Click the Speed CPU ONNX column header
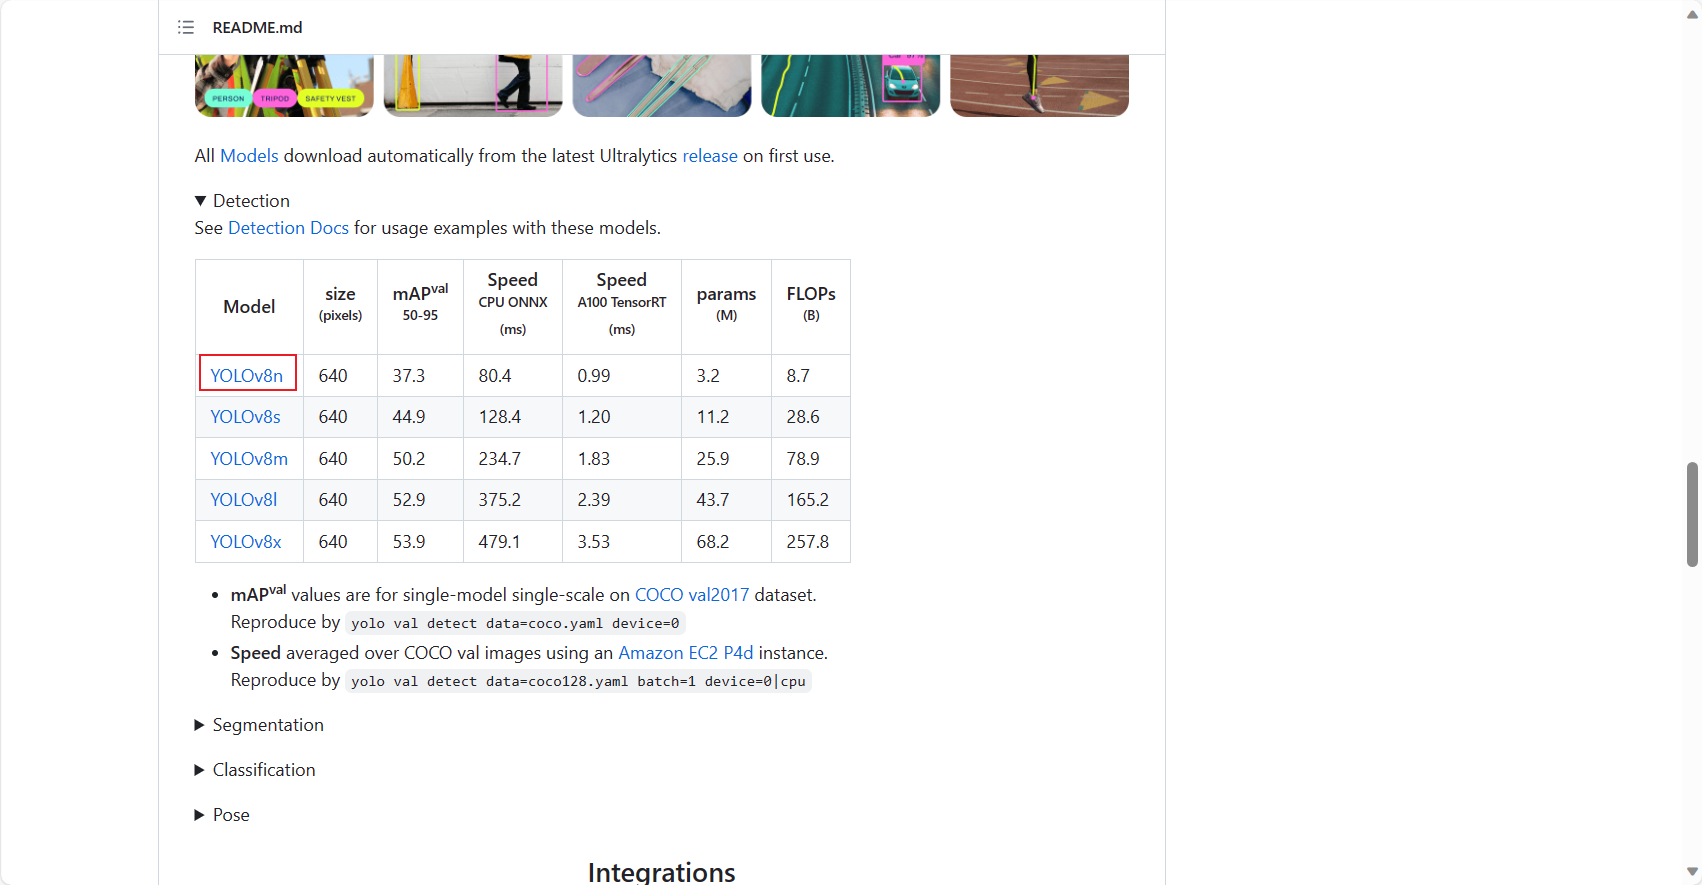 pyautogui.click(x=513, y=307)
